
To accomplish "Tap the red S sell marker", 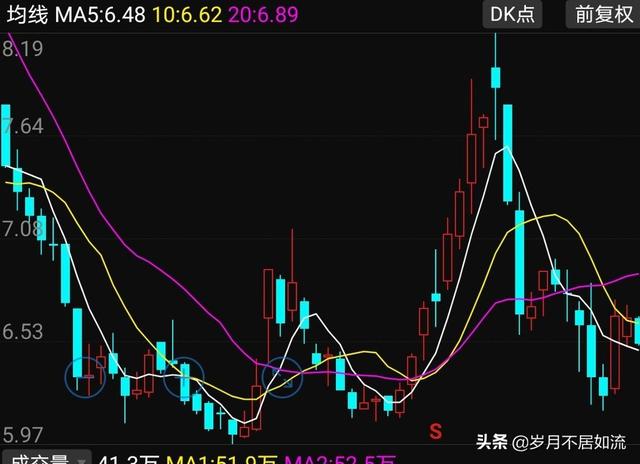I will tap(436, 431).
